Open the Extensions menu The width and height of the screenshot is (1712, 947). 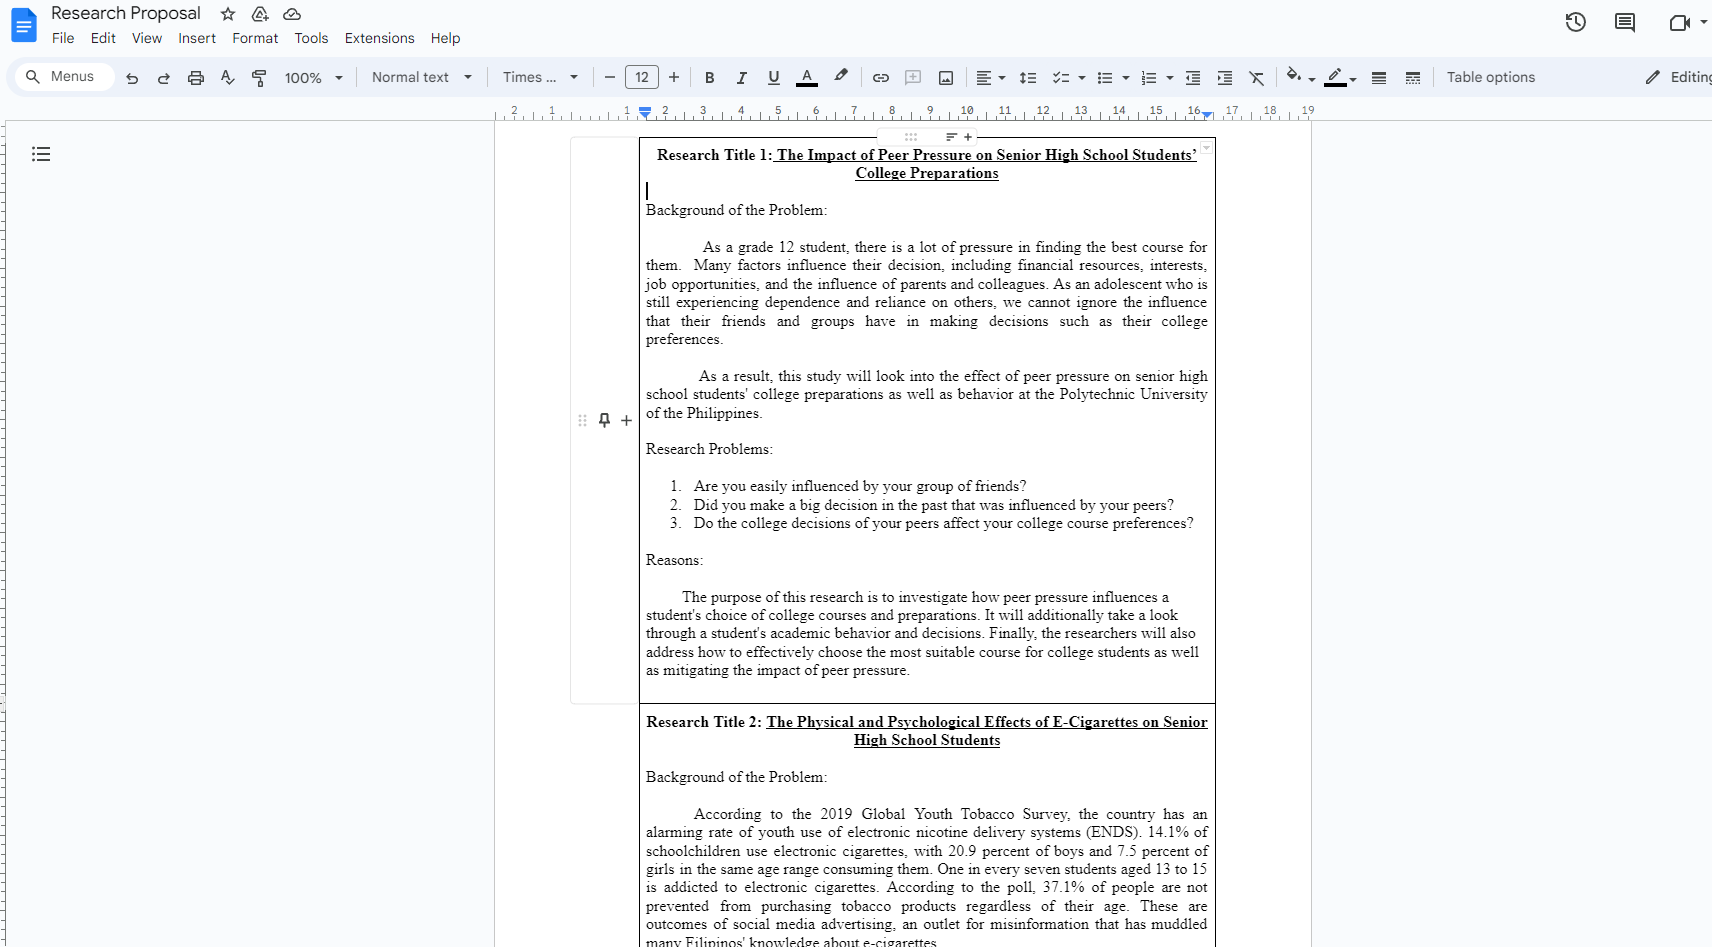[x=379, y=38]
